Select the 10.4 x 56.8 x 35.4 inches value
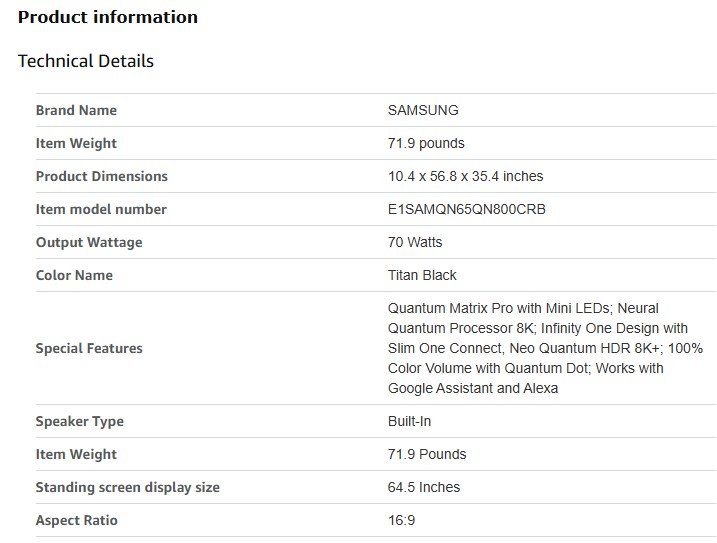This screenshot has height=543, width=717. [x=465, y=176]
